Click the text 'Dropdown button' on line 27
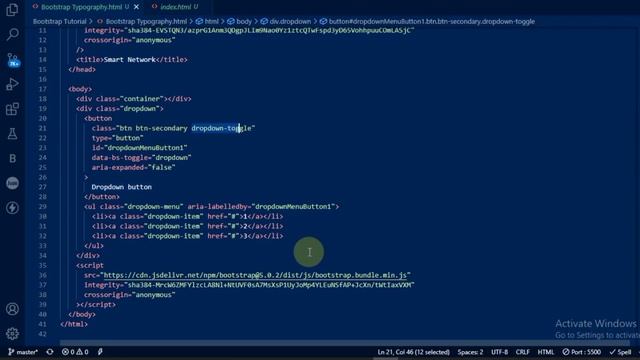 click(122, 187)
